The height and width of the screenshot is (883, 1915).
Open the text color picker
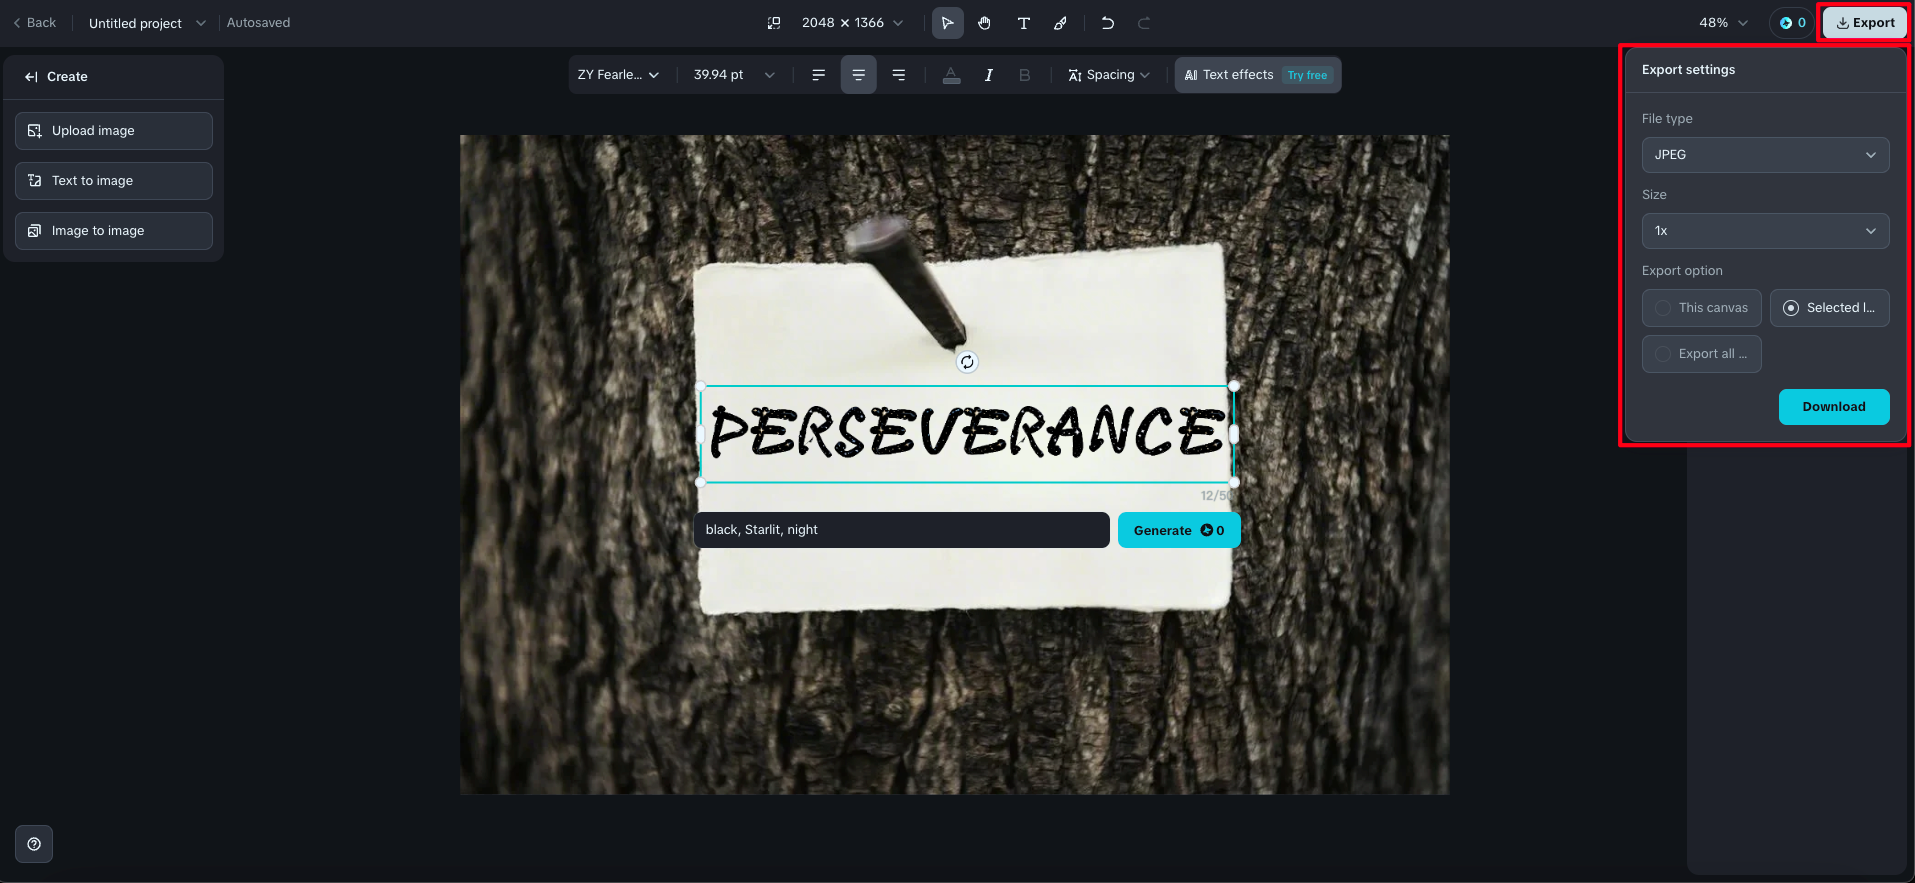(952, 75)
